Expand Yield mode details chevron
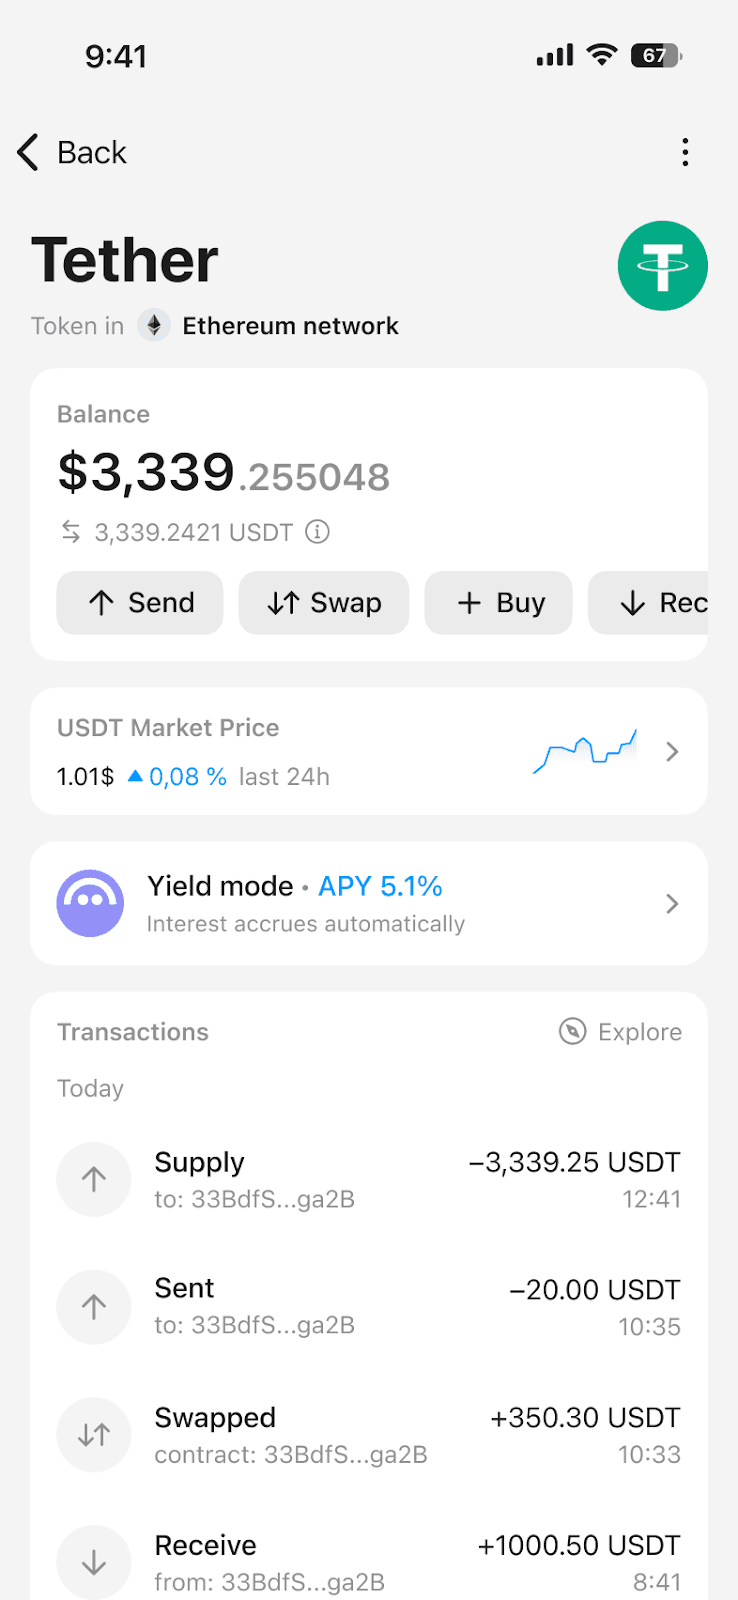 pos(672,904)
